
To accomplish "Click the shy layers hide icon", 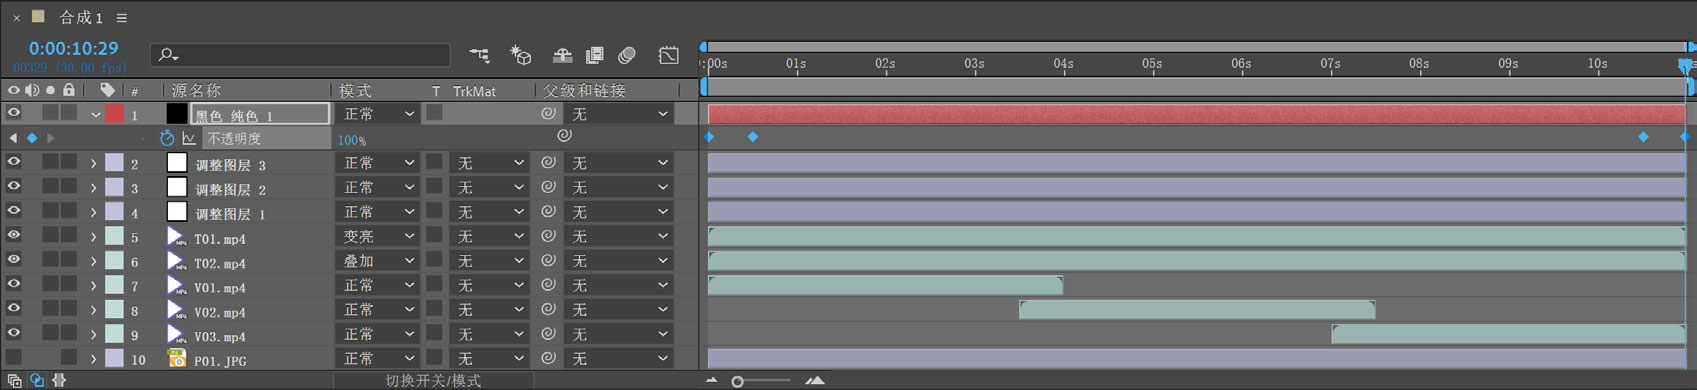I will (x=562, y=55).
